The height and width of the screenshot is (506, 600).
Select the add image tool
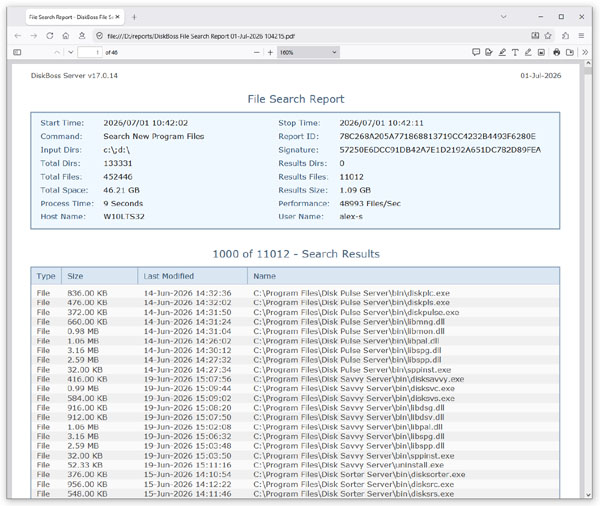point(541,52)
